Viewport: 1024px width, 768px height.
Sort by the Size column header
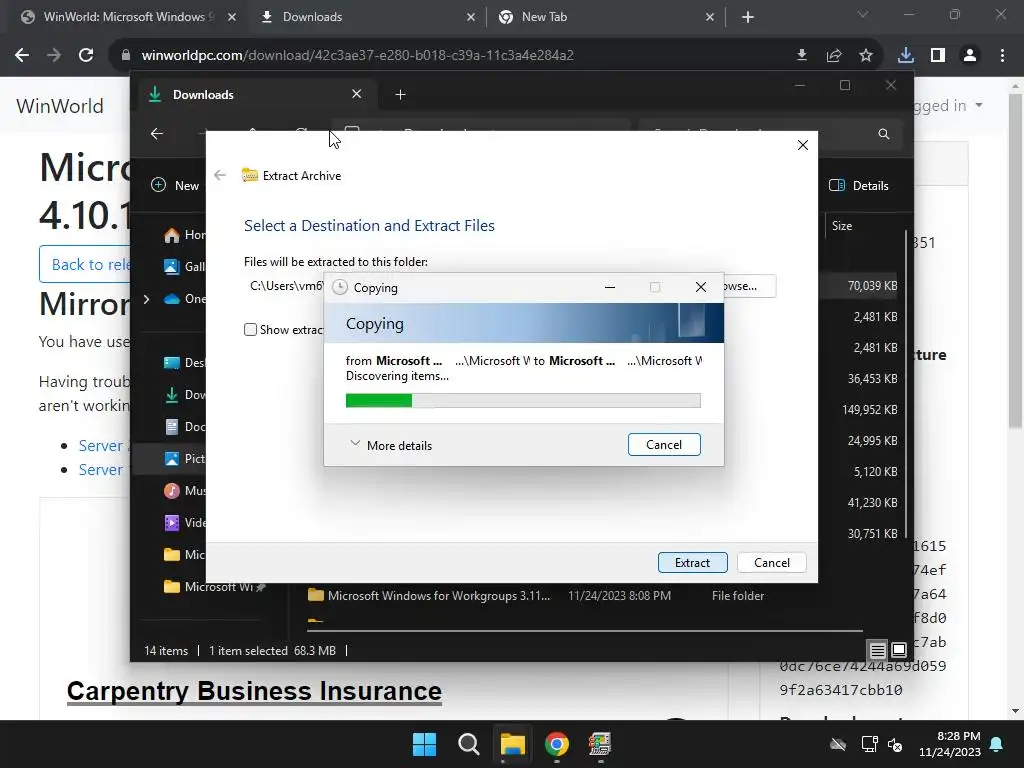(x=842, y=226)
